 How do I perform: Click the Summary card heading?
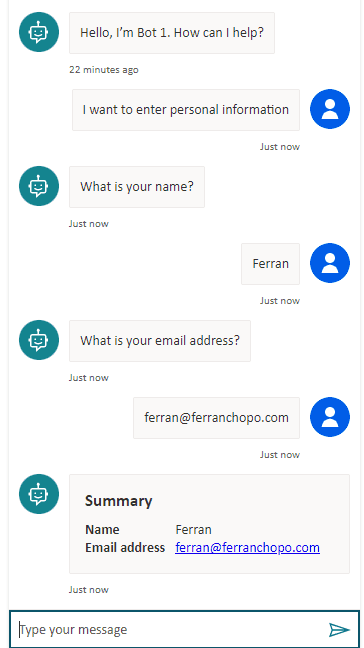click(119, 501)
